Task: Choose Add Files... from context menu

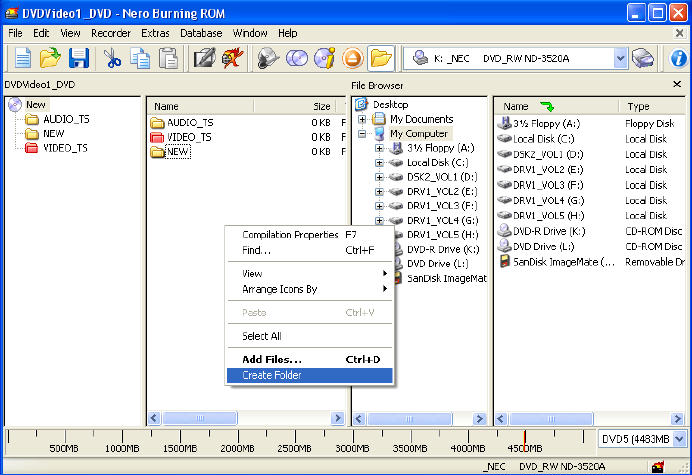Action: (309, 359)
